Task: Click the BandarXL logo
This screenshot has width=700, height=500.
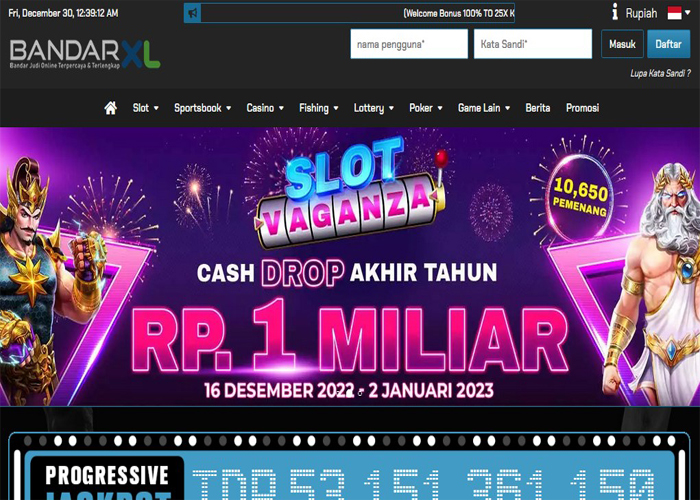Action: pos(85,54)
